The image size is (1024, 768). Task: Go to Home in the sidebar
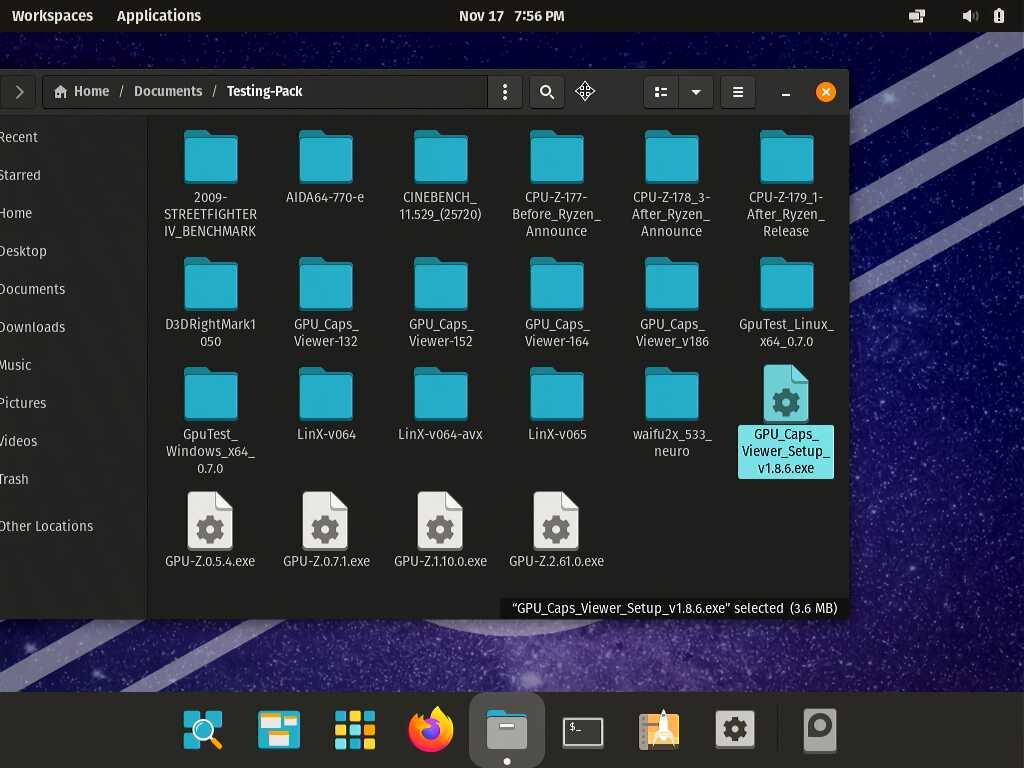73,213
